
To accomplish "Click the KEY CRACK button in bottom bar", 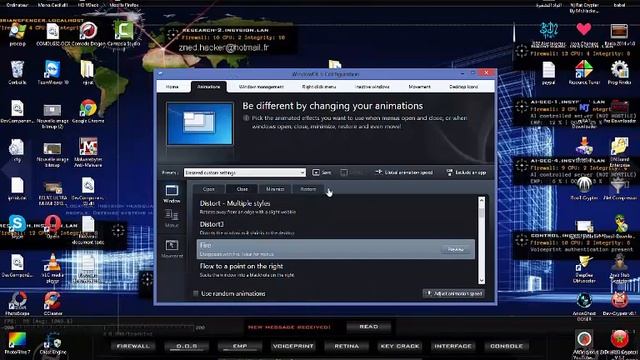I will tap(400, 346).
